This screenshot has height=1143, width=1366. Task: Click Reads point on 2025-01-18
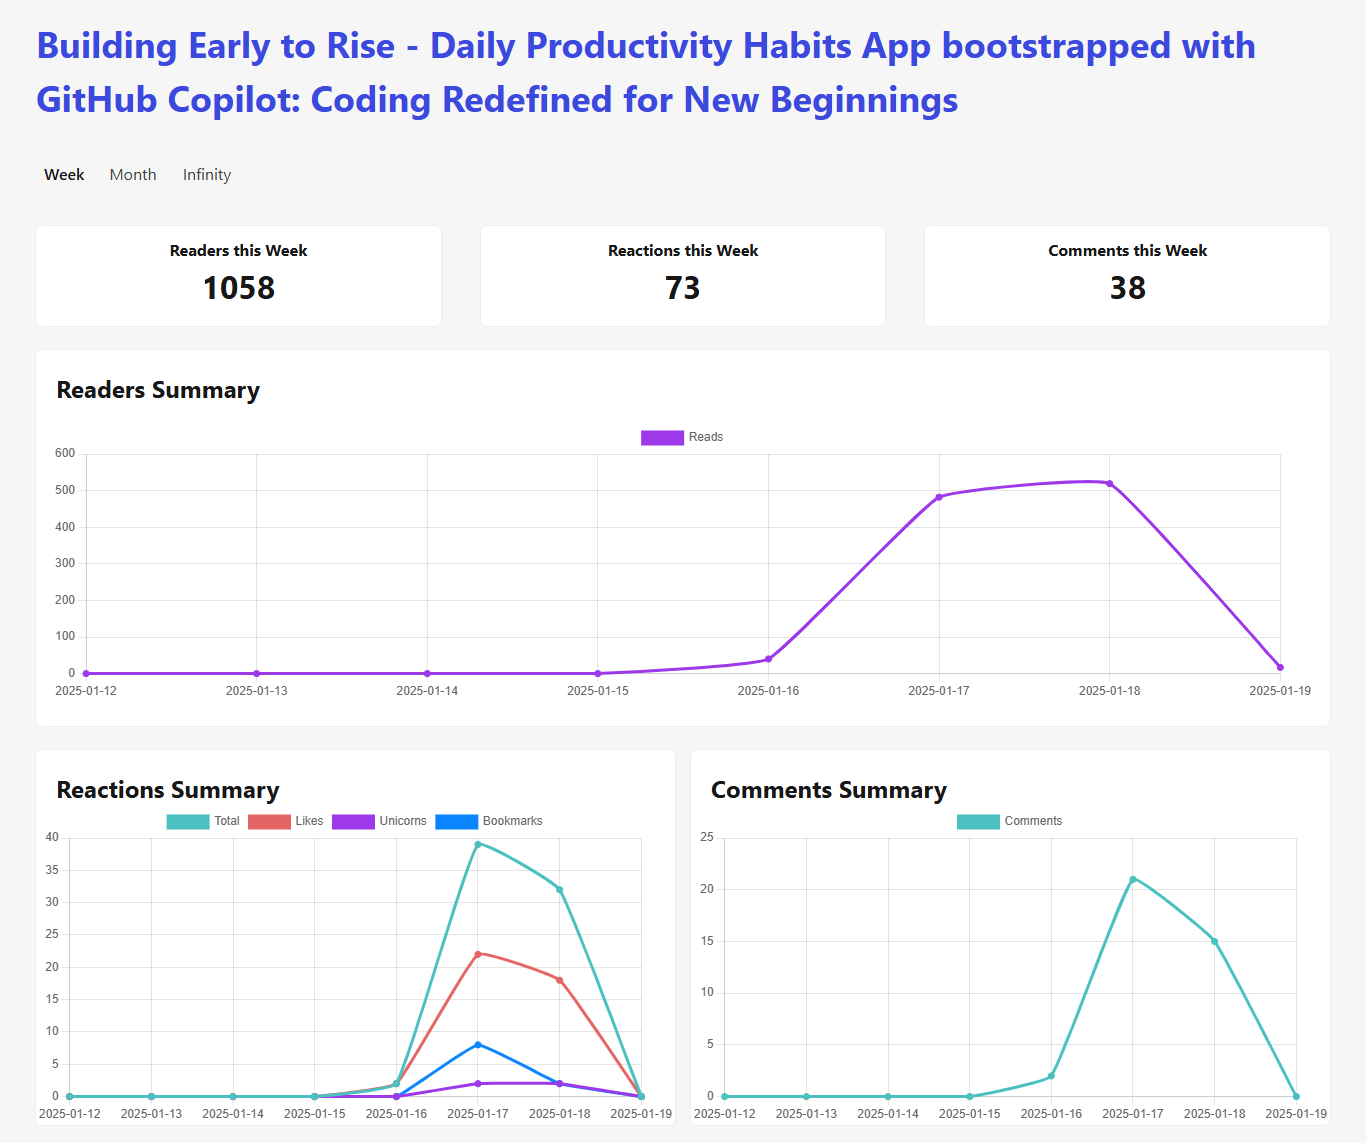click(1109, 483)
